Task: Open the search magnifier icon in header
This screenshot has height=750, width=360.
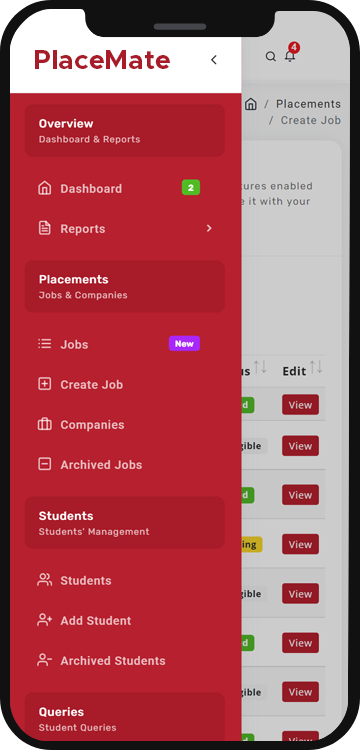Action: pyautogui.click(x=271, y=57)
